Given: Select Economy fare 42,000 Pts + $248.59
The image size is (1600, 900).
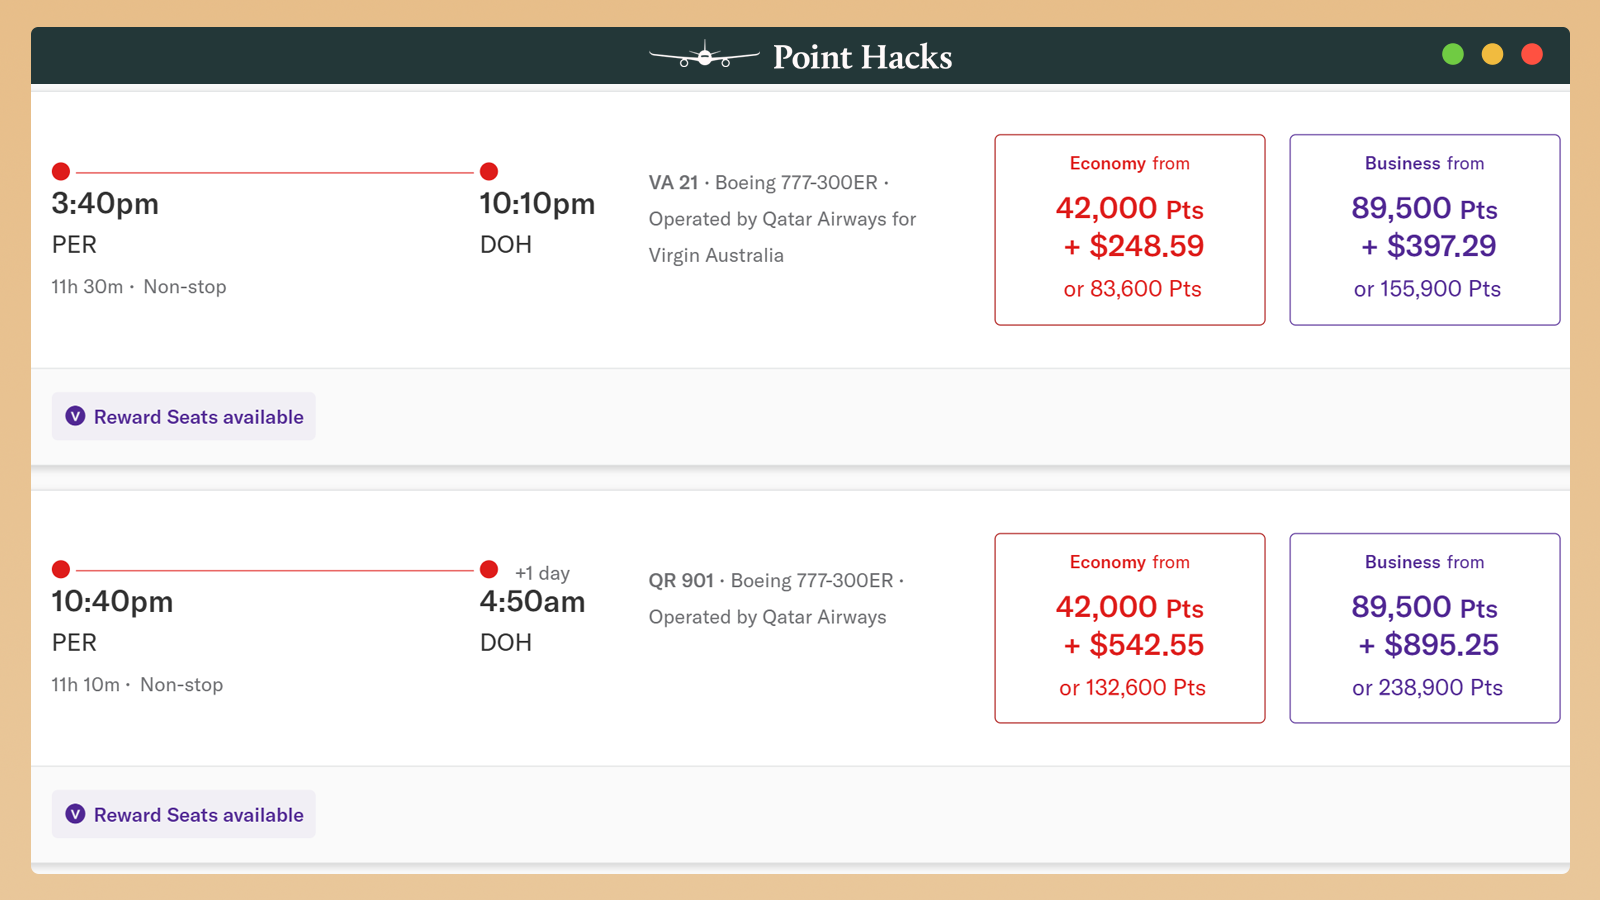Looking at the screenshot, I should click(1129, 230).
